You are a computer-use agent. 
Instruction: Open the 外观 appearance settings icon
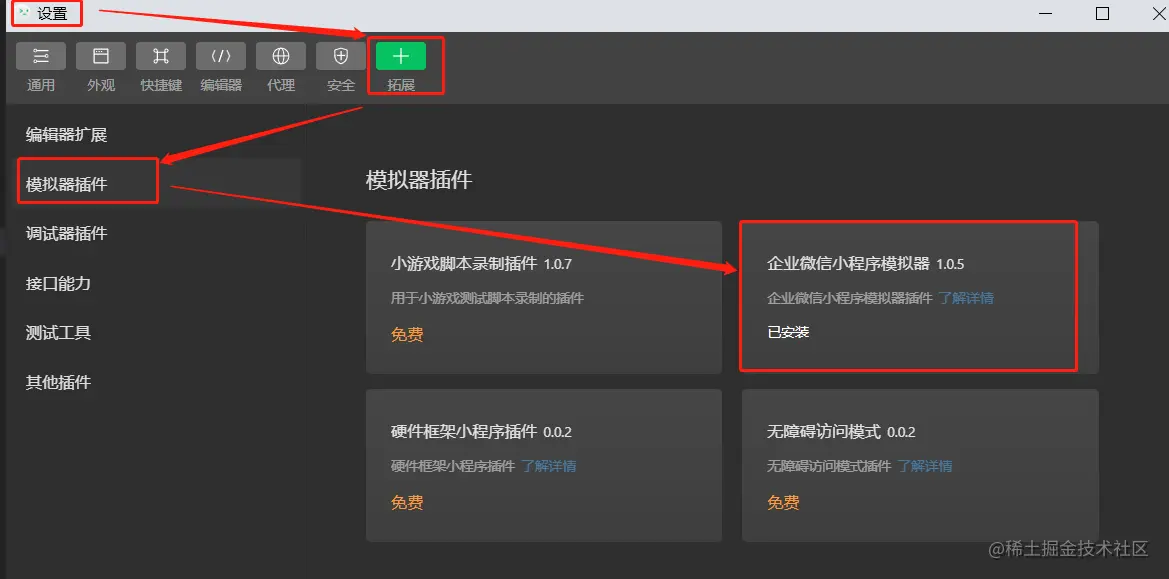pyautogui.click(x=101, y=56)
